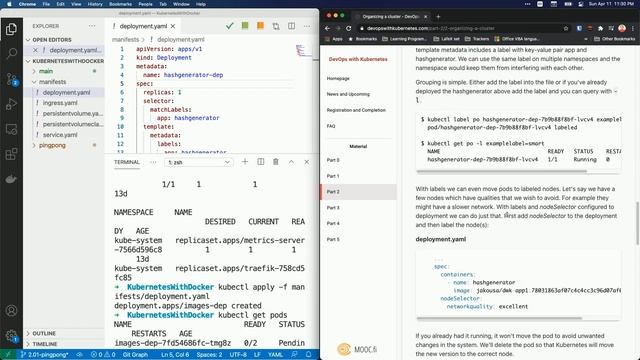Screen dimensions: 640x360
Task: Open the File menu in menu bar
Action: click(x=46, y=4)
